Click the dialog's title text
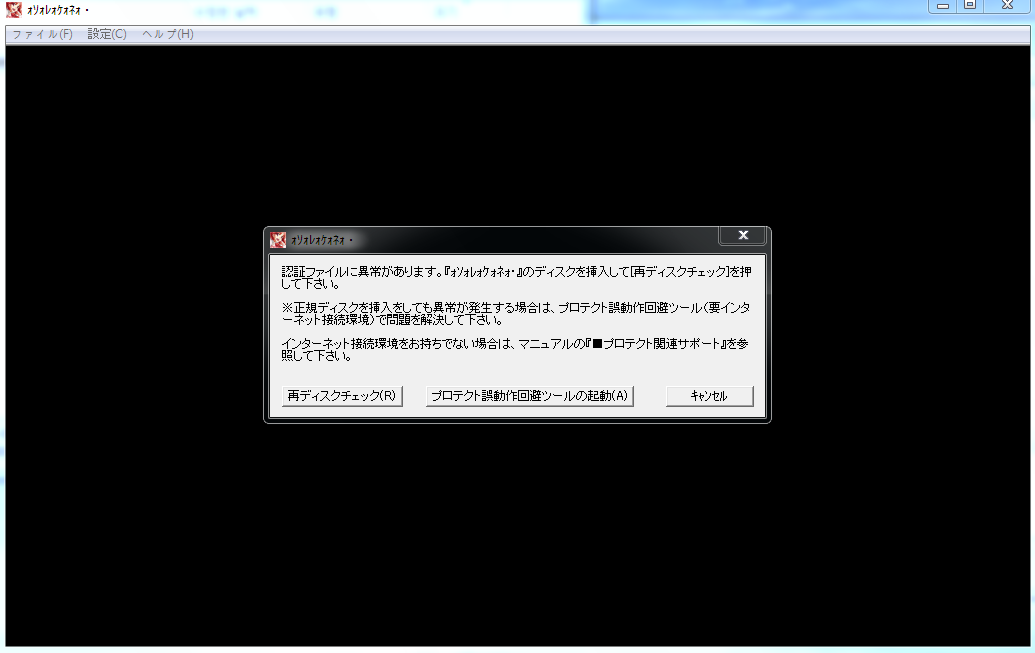This screenshot has height=653, width=1035. click(322, 241)
